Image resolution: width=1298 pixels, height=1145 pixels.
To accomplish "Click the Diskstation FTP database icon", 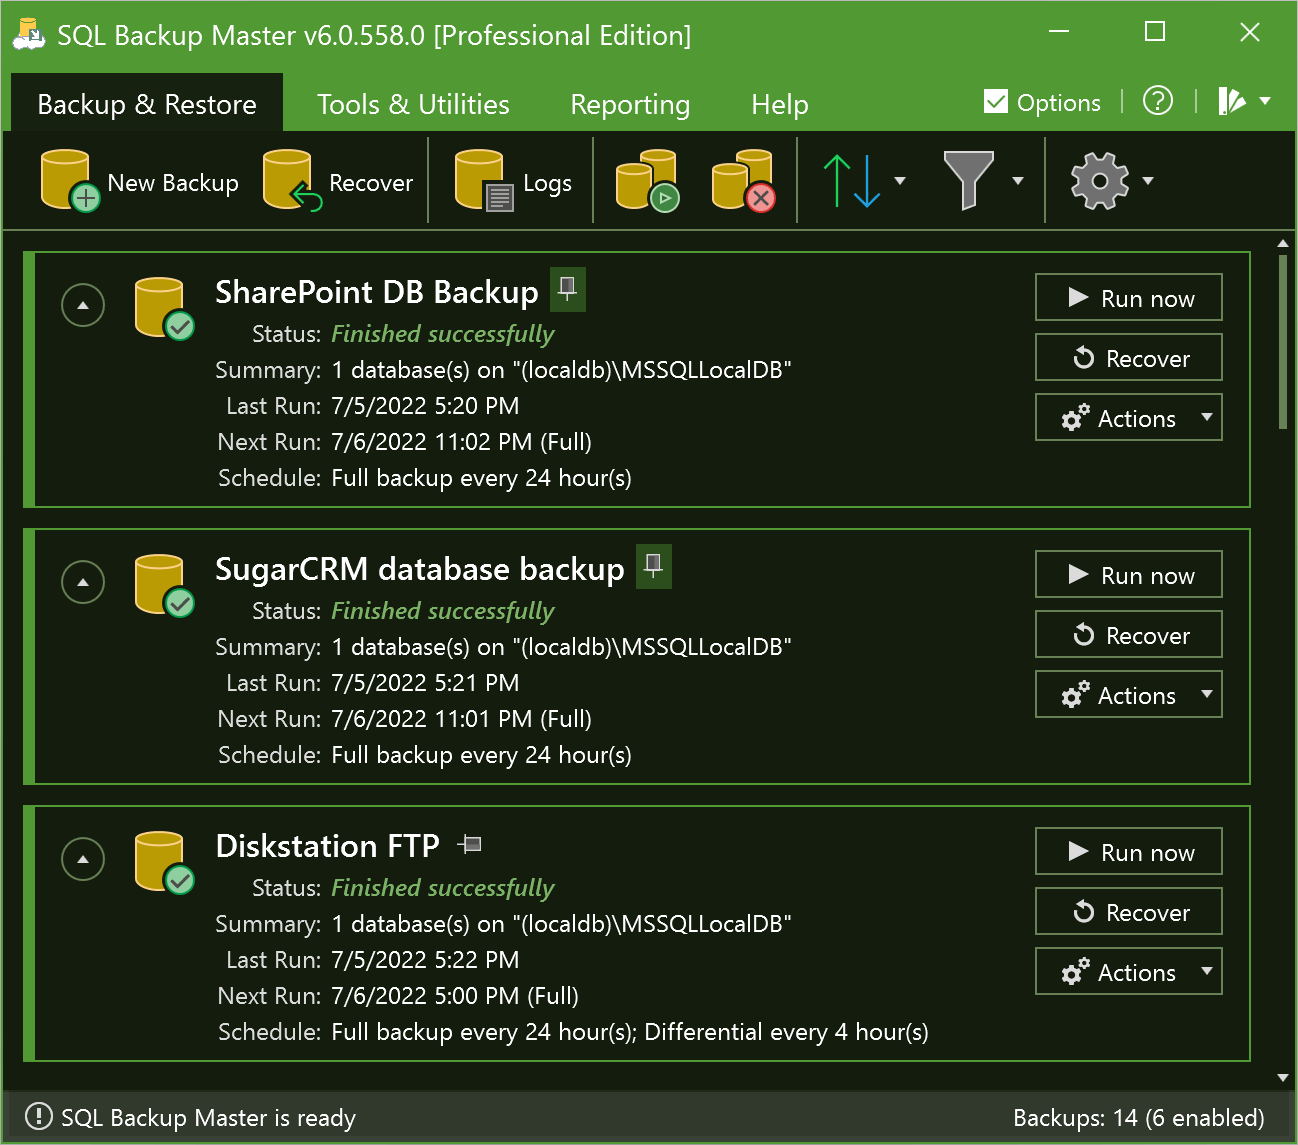I will point(164,862).
